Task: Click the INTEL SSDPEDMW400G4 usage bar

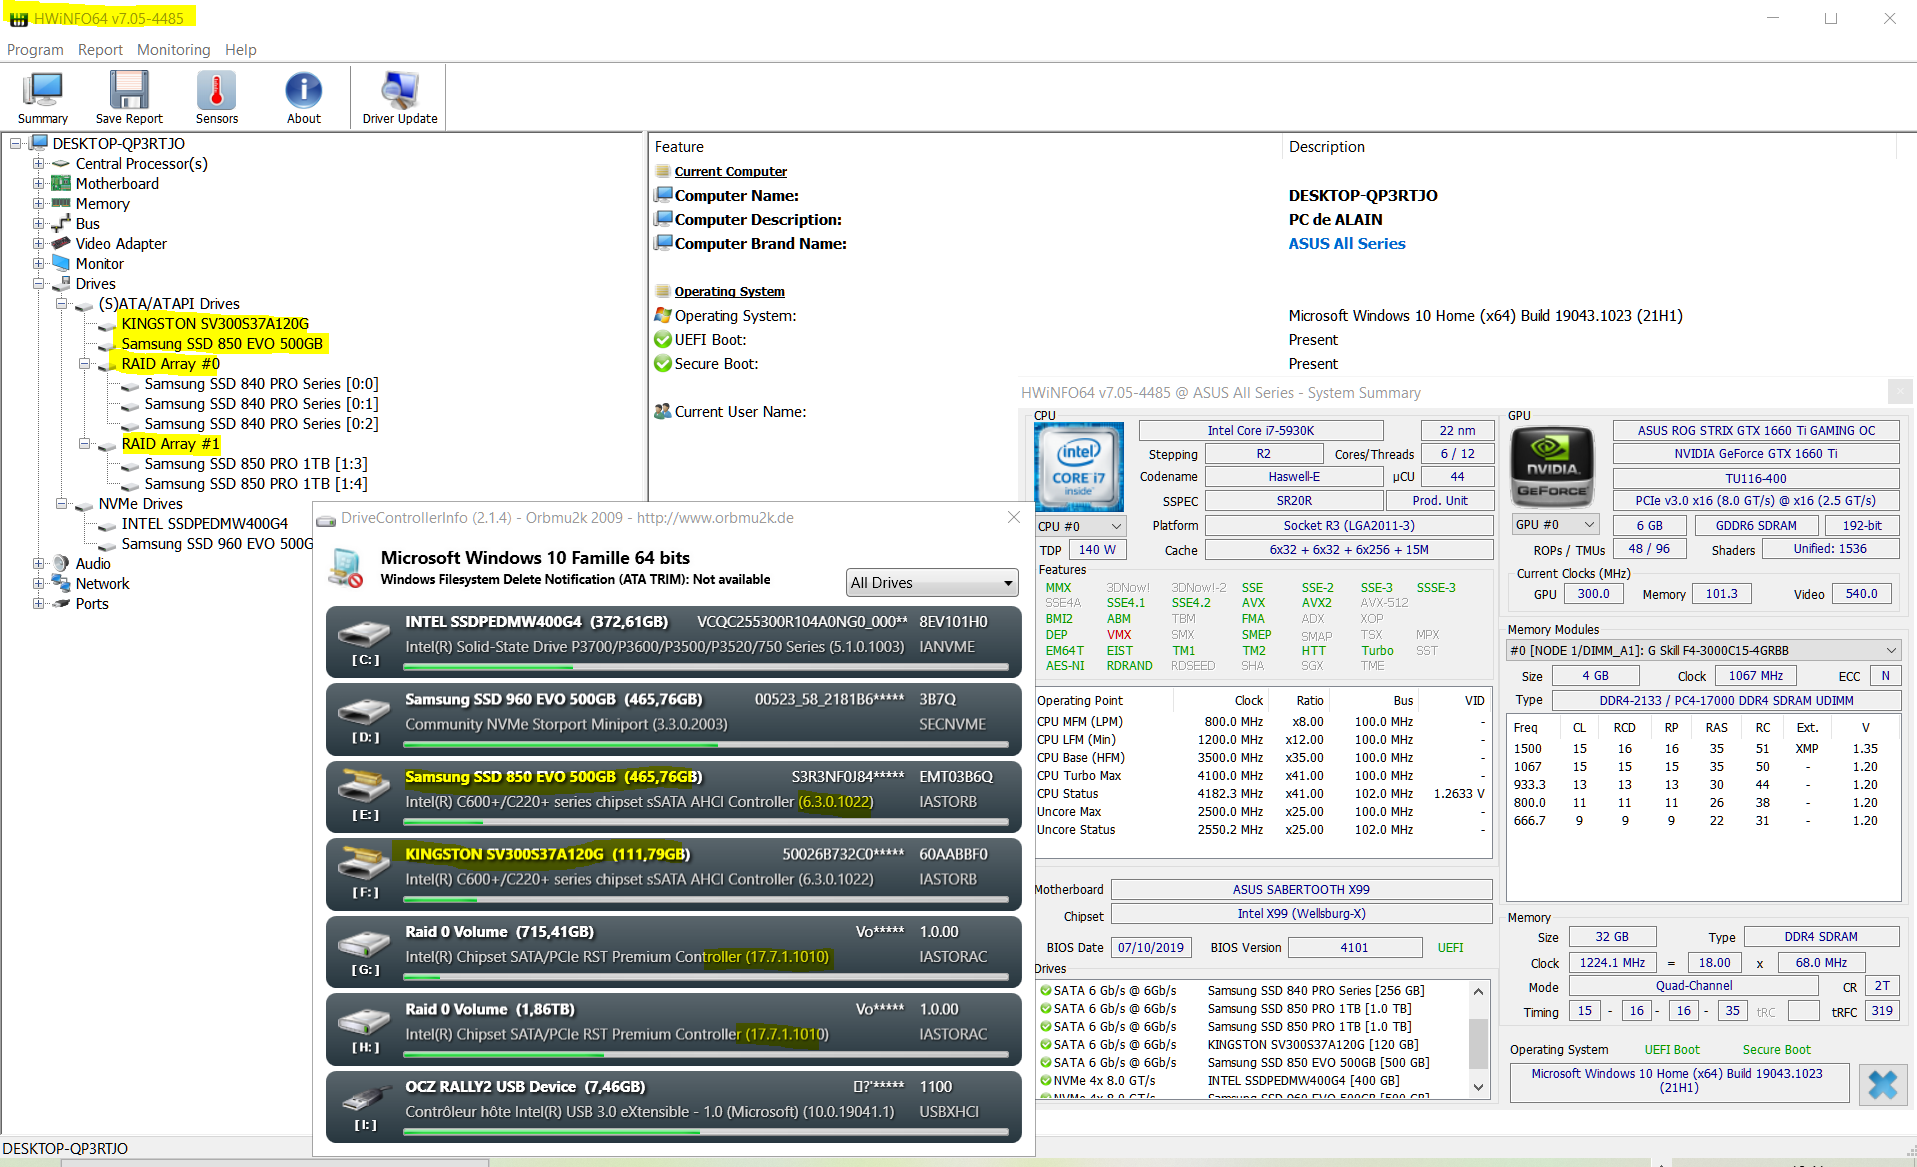Action: coord(706,667)
